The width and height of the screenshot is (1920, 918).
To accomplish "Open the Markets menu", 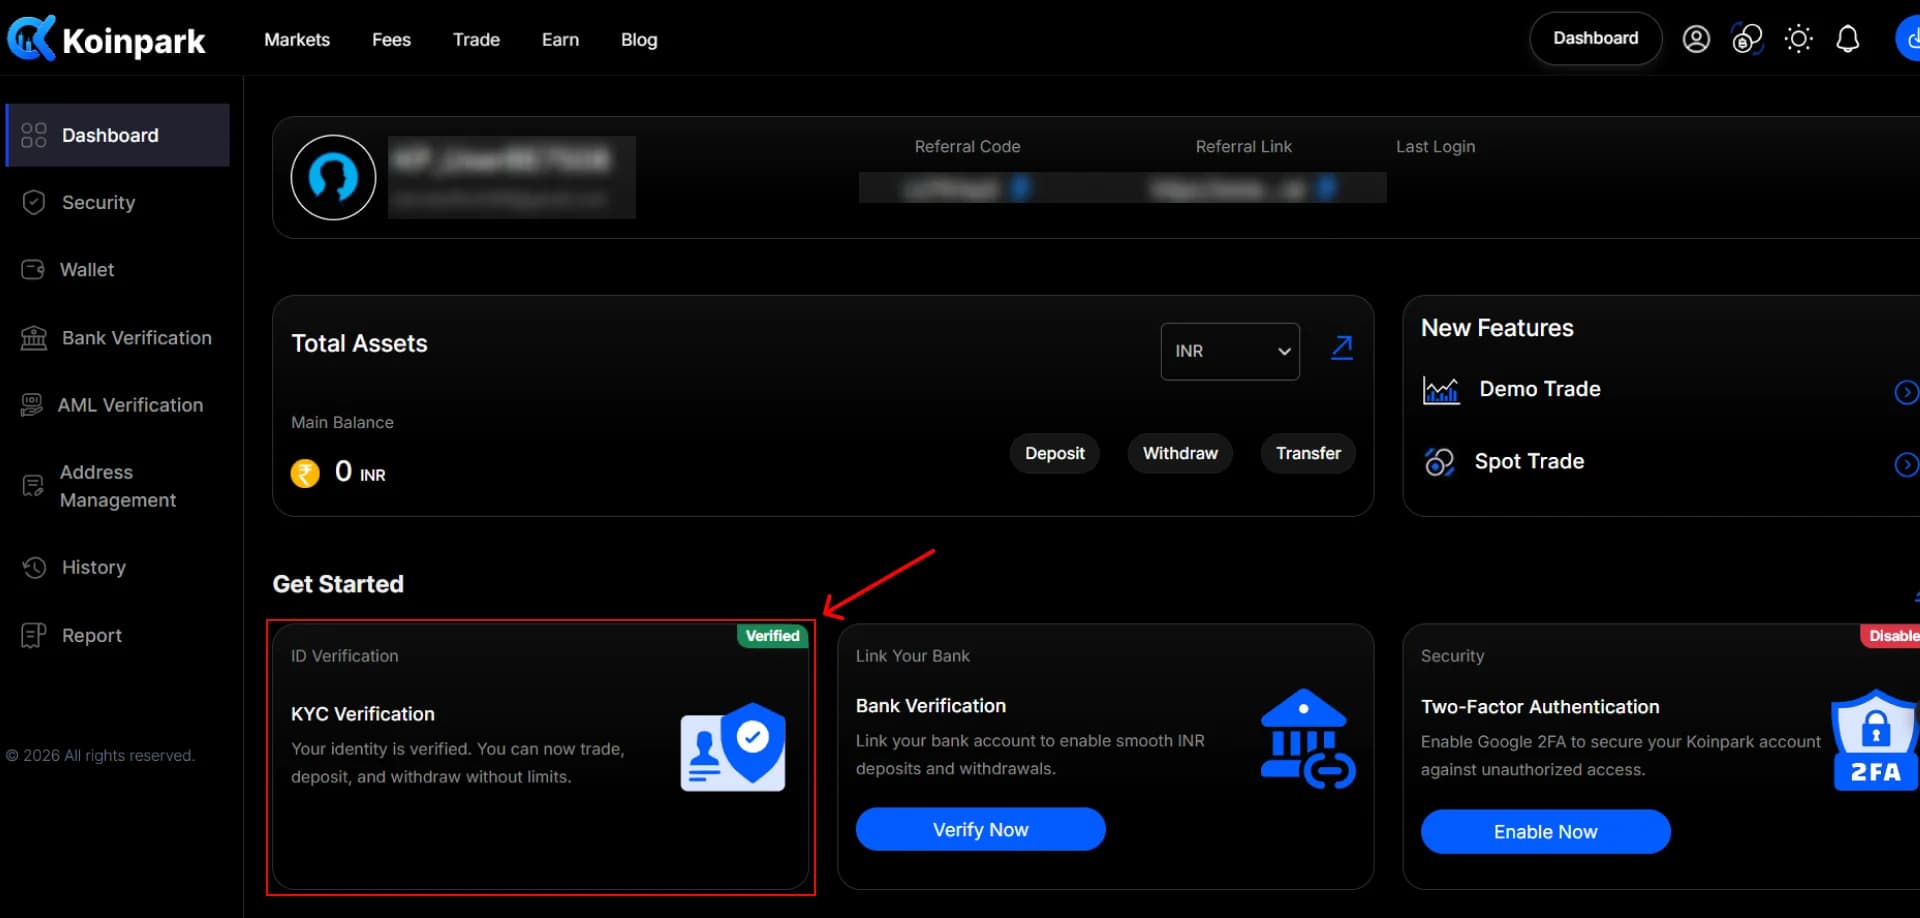I will pyautogui.click(x=297, y=40).
